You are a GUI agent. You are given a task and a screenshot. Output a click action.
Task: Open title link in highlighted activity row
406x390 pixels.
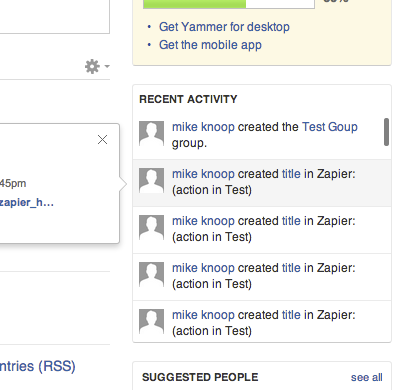(291, 174)
